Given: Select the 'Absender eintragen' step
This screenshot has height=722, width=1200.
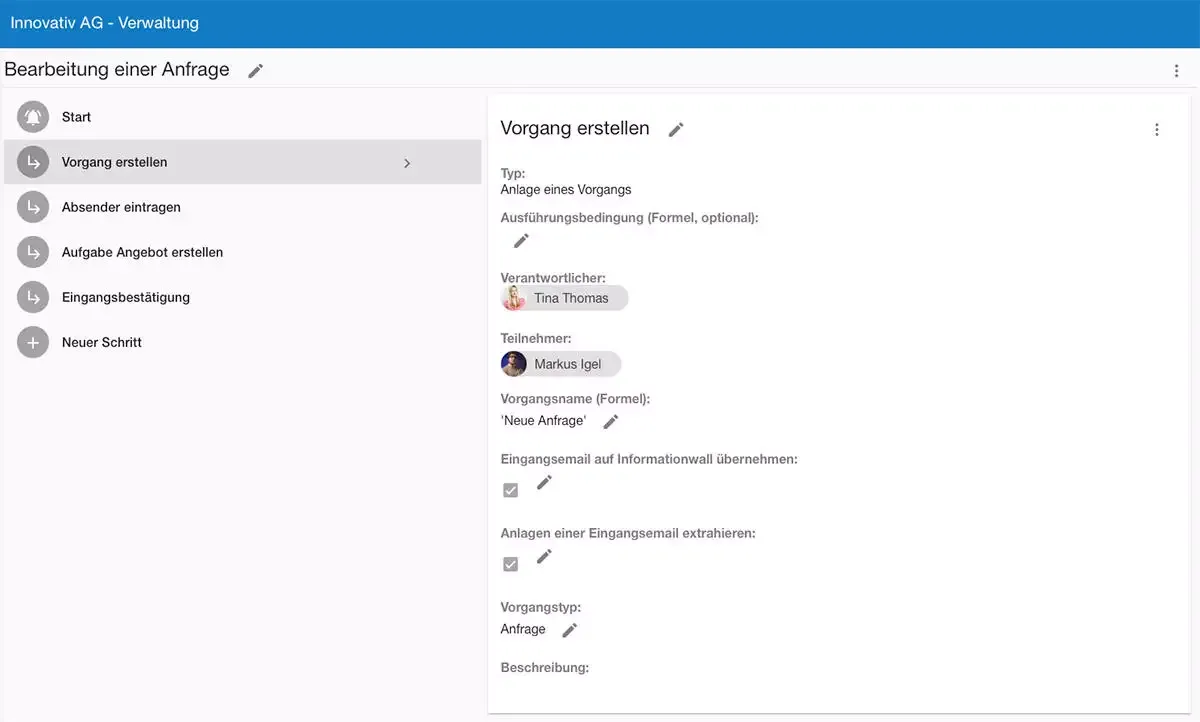Looking at the screenshot, I should (x=121, y=207).
